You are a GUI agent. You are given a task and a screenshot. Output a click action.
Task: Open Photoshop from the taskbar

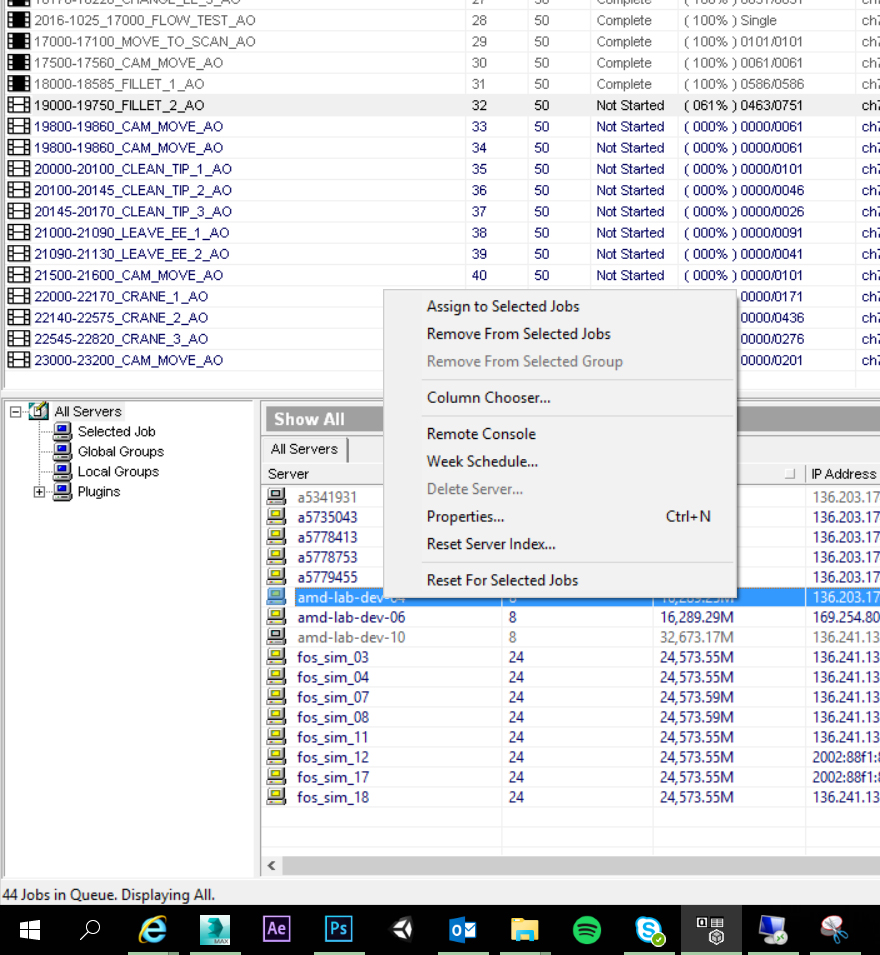[x=338, y=929]
